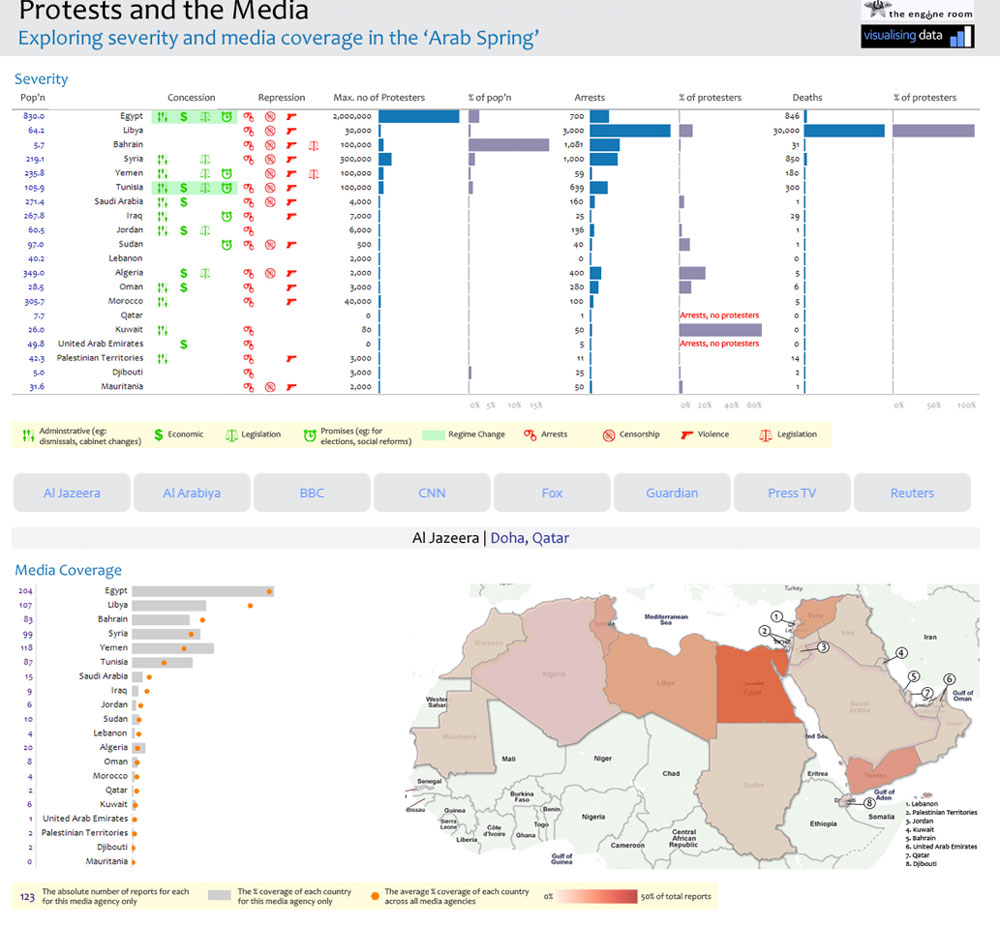Screen dimensions: 1000x927
Task: Click Iraq's green Promises clock icon
Action: 226,216
